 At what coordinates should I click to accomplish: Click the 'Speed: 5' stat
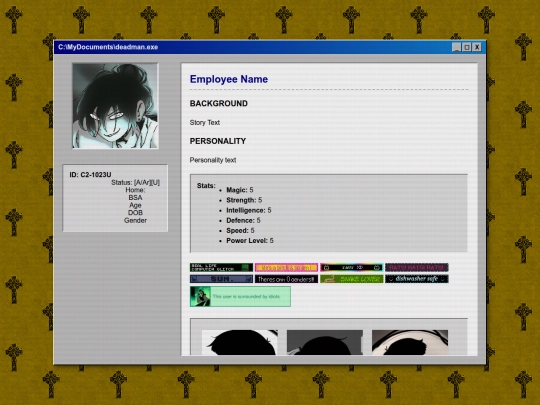[x=240, y=230]
